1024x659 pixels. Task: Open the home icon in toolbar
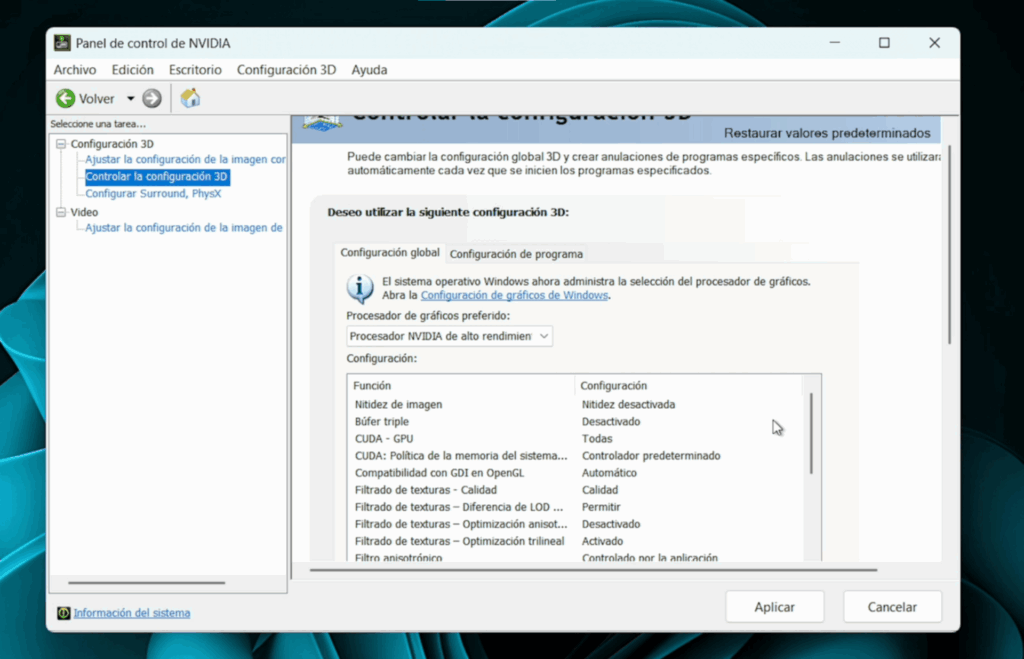[x=190, y=98]
